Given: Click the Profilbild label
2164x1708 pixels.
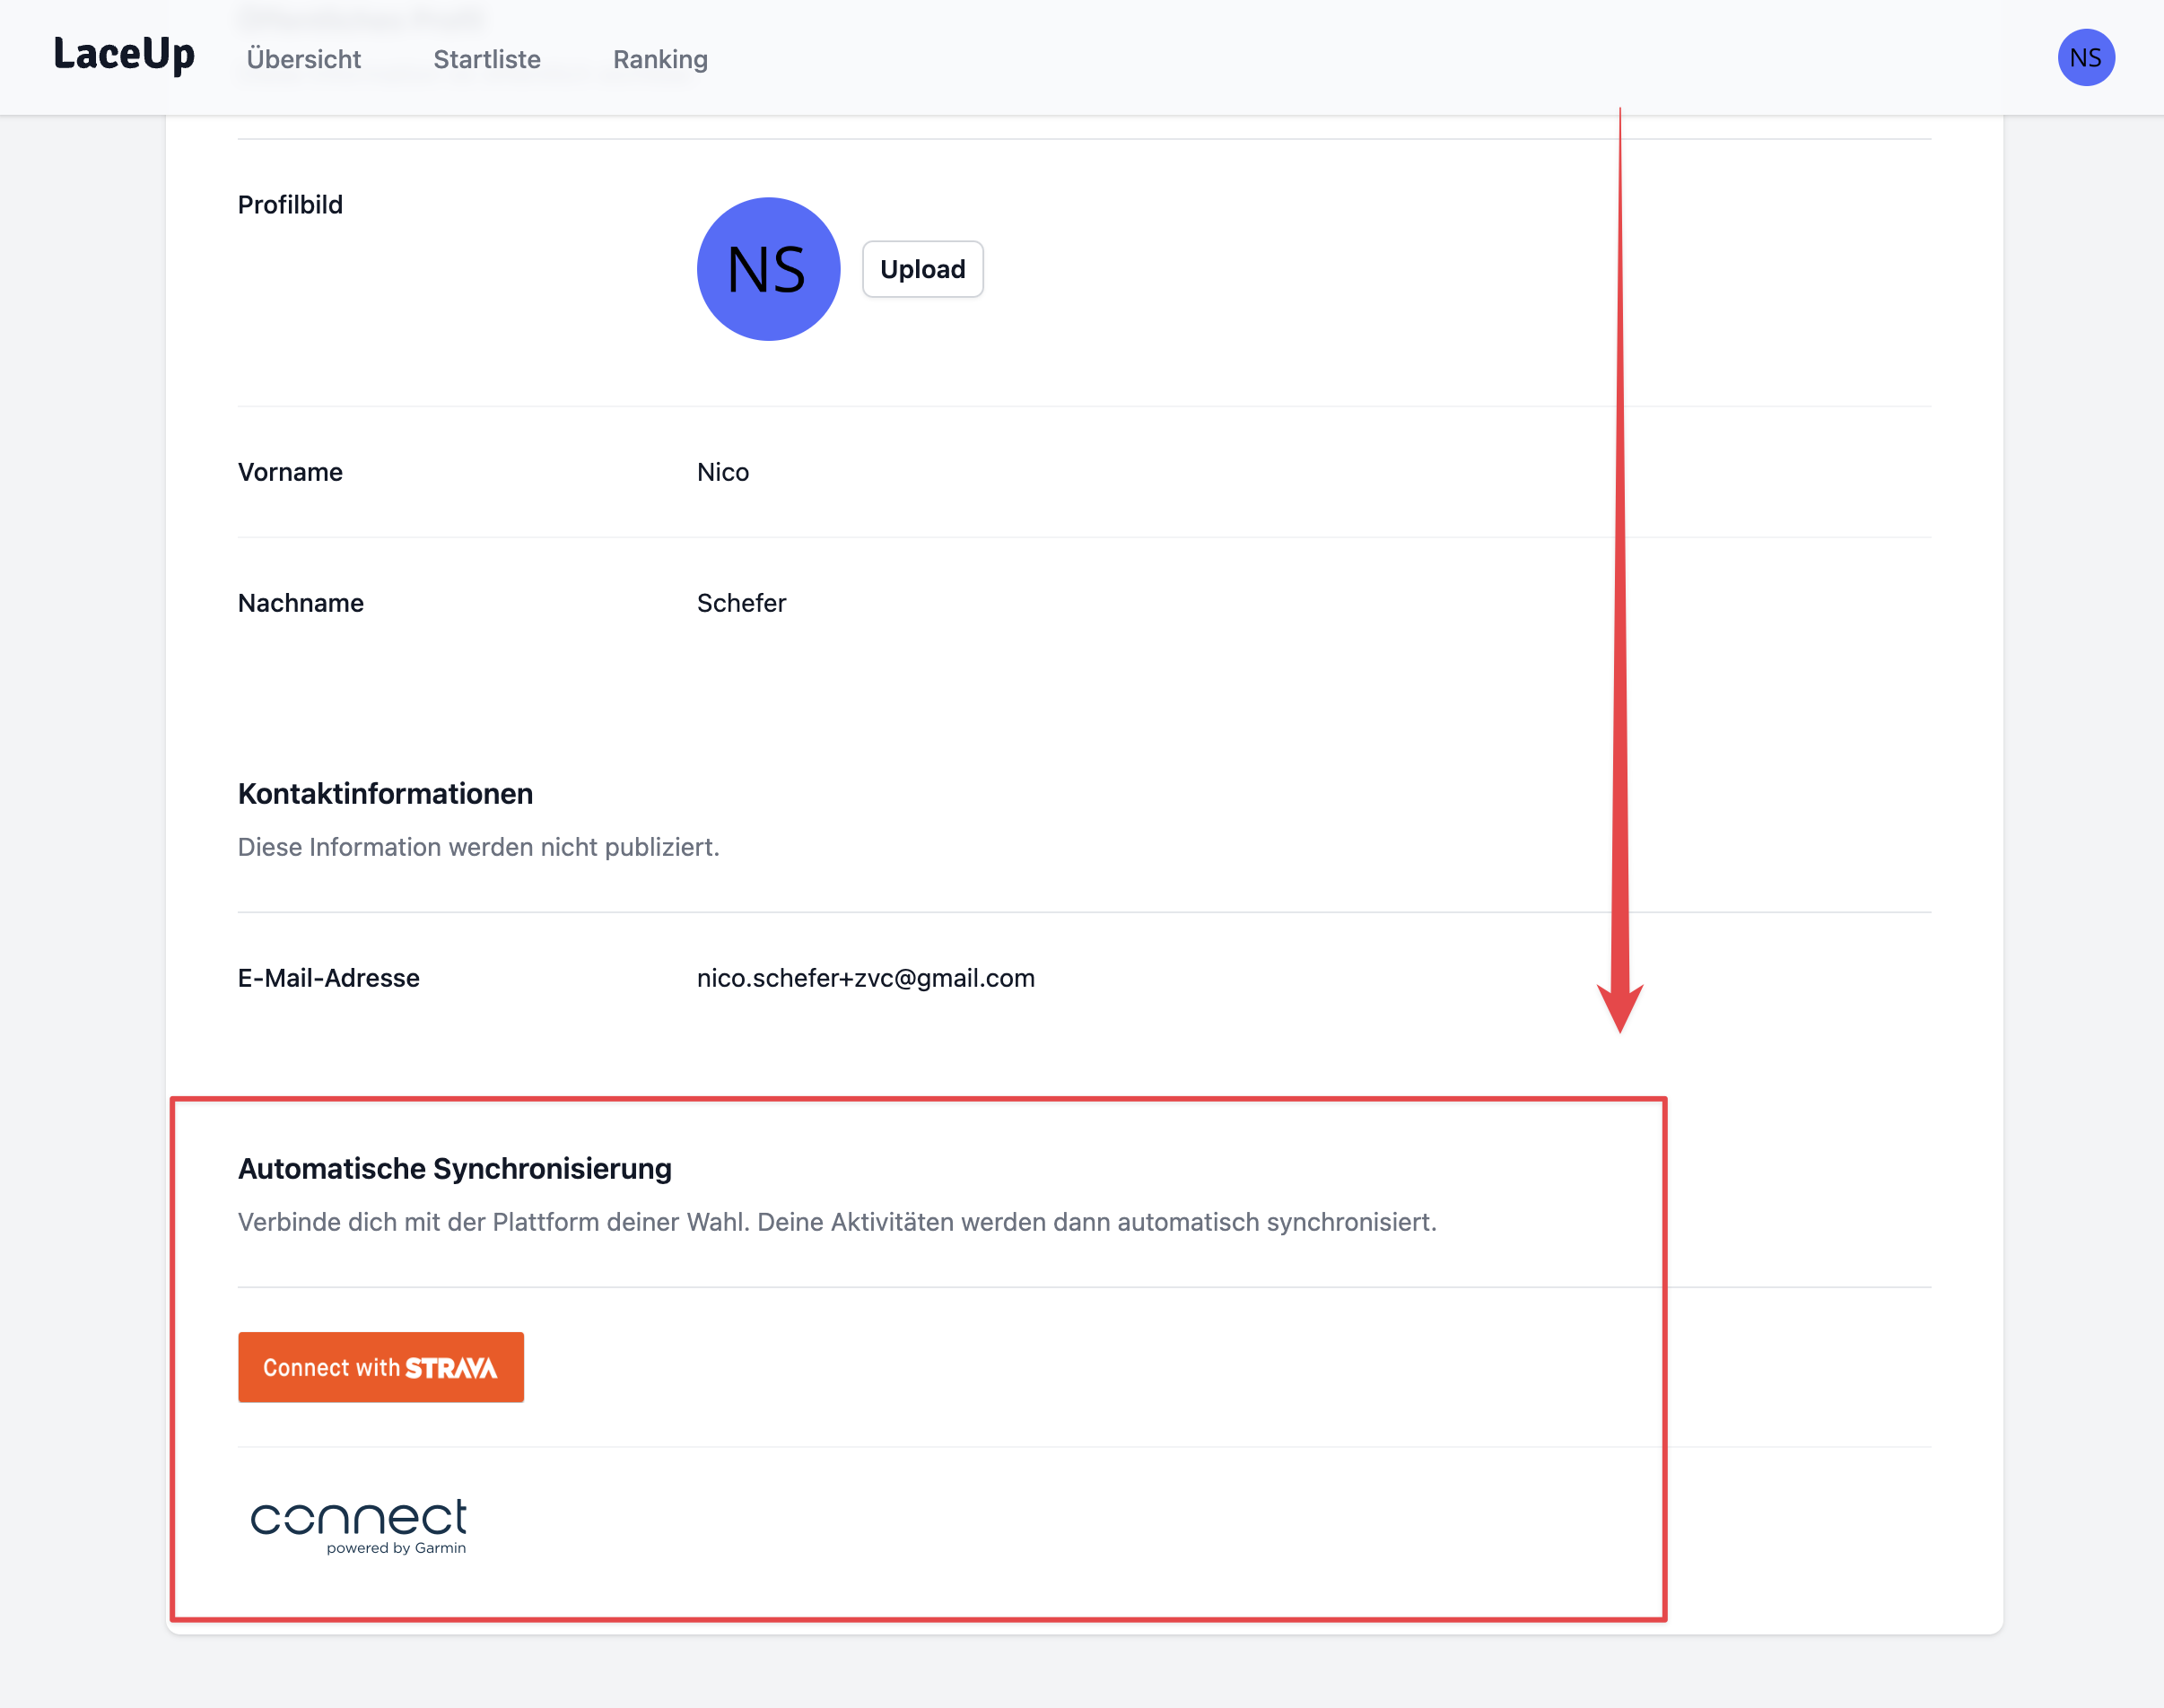Looking at the screenshot, I should click(x=290, y=205).
